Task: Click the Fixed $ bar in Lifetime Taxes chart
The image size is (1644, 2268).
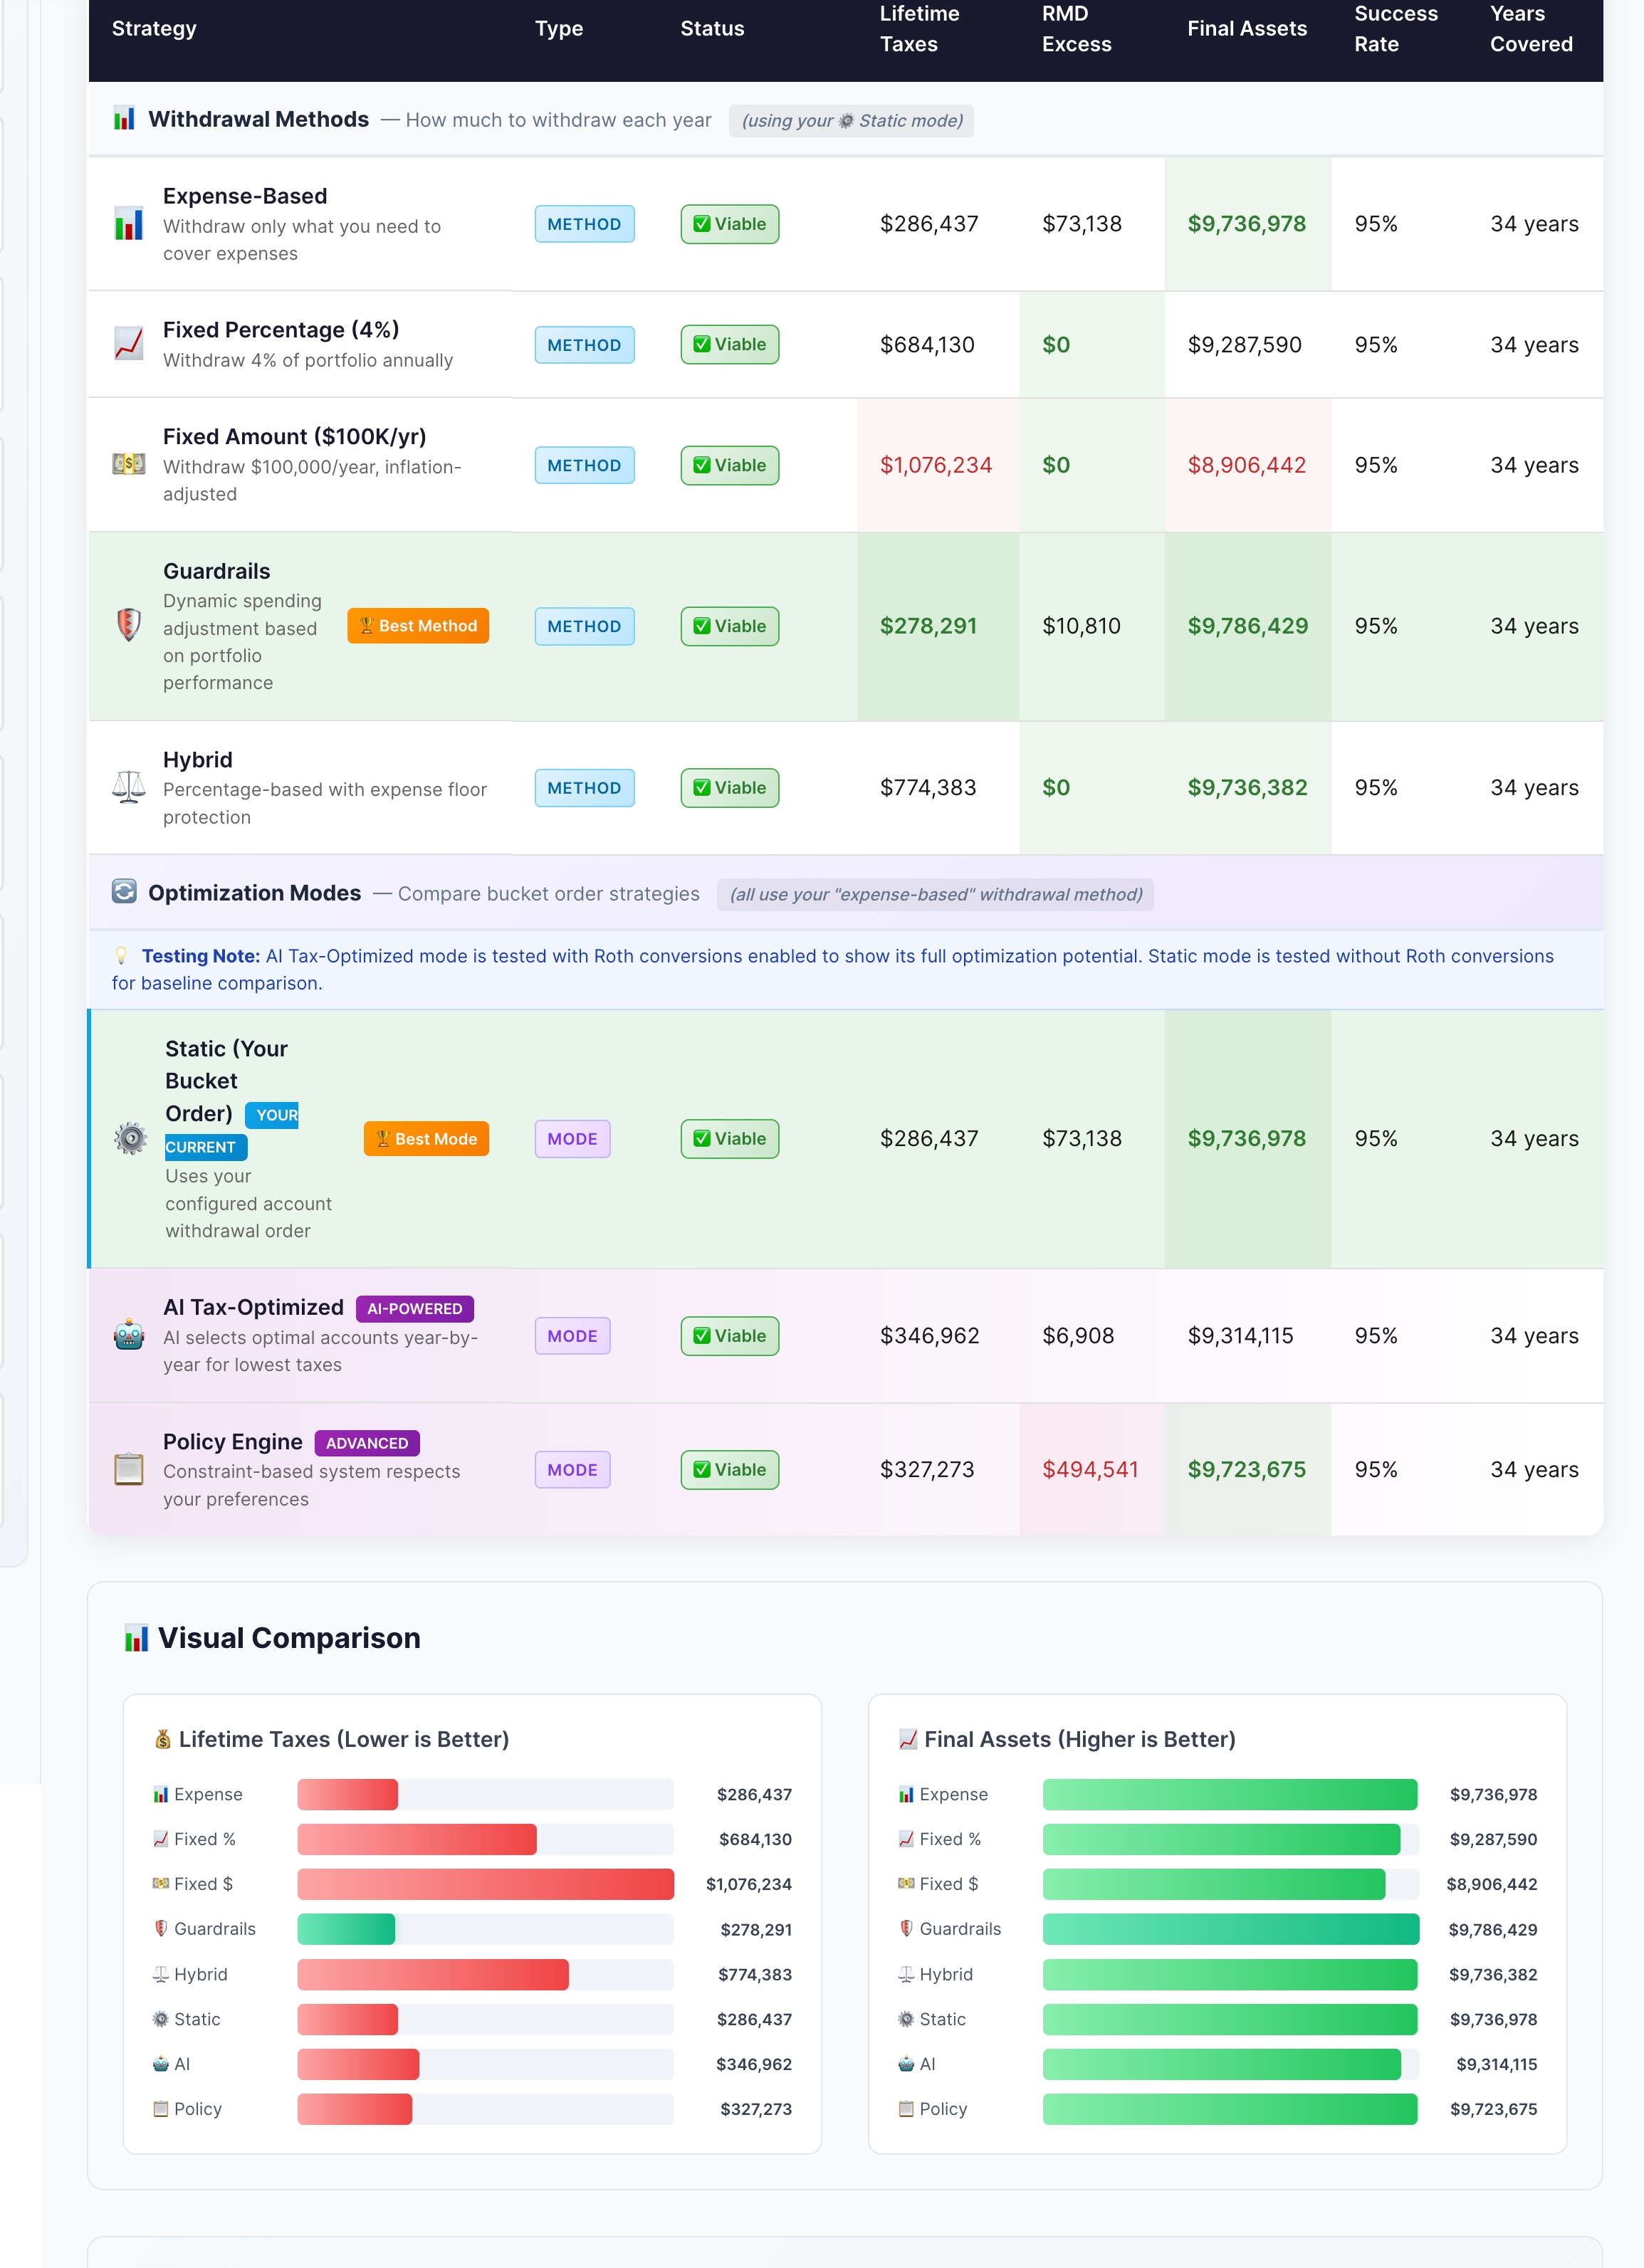Action: [485, 1883]
